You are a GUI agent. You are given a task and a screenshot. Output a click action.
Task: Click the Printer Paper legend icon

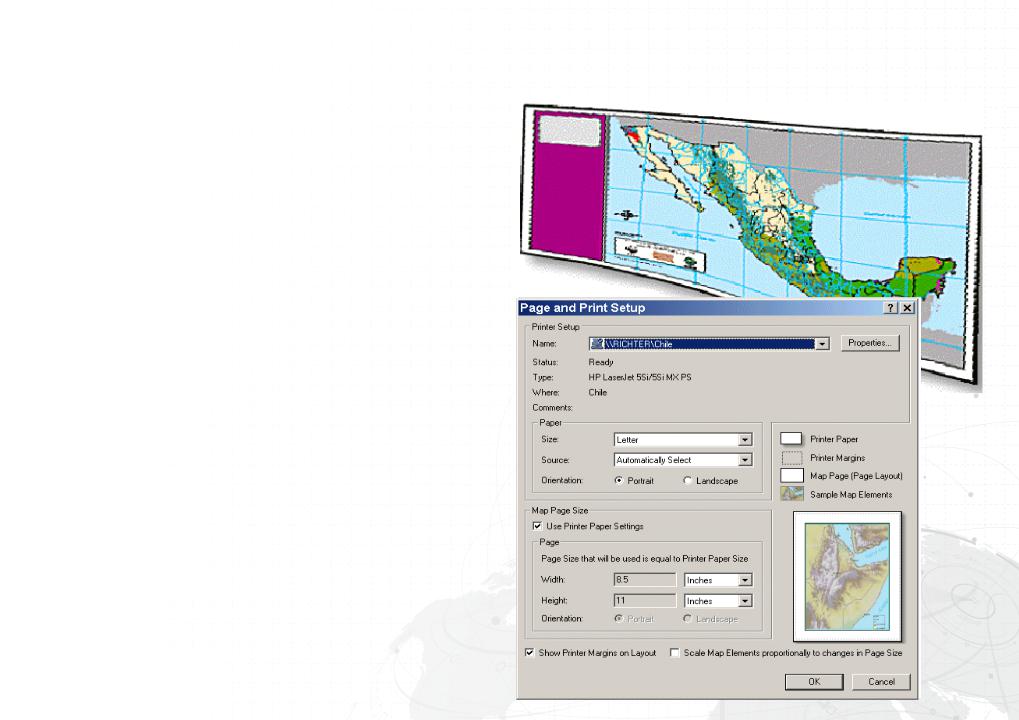792,439
